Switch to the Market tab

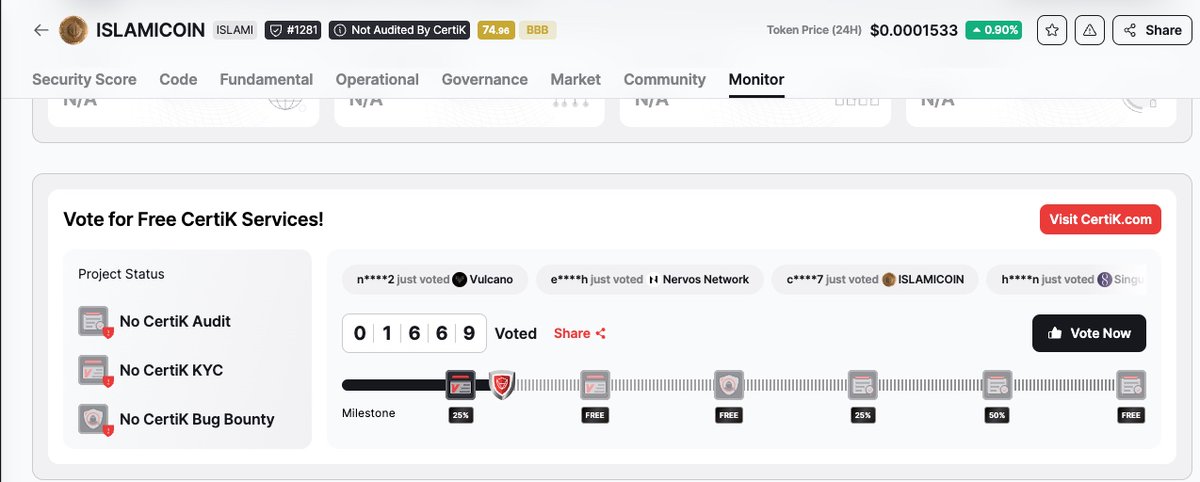[x=576, y=79]
